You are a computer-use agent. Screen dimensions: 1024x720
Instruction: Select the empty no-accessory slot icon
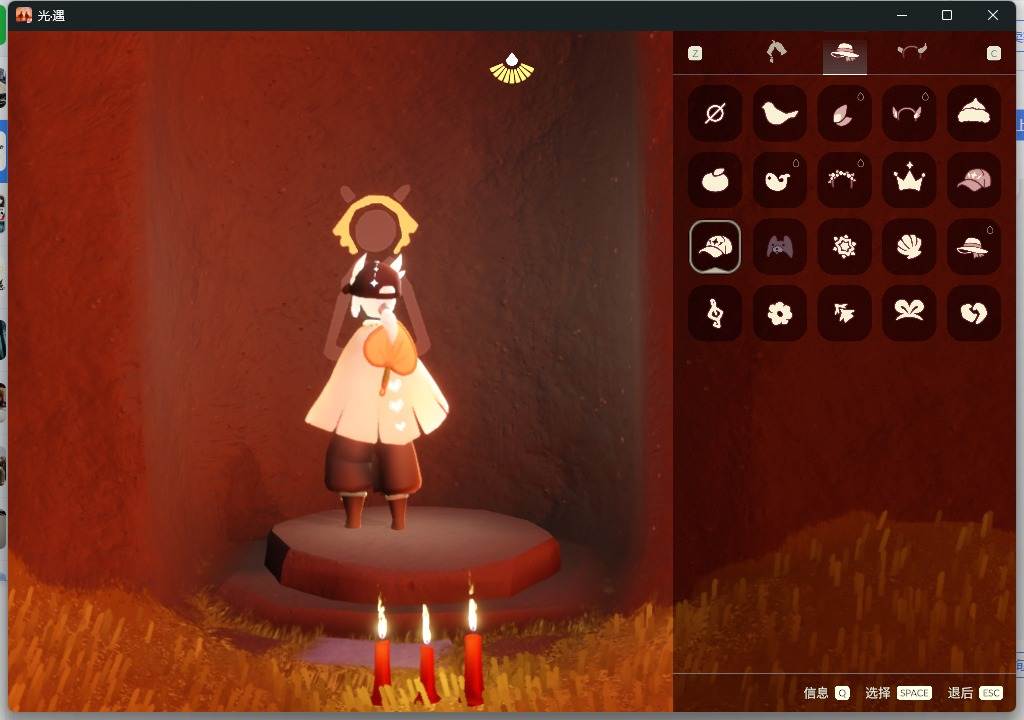714,113
